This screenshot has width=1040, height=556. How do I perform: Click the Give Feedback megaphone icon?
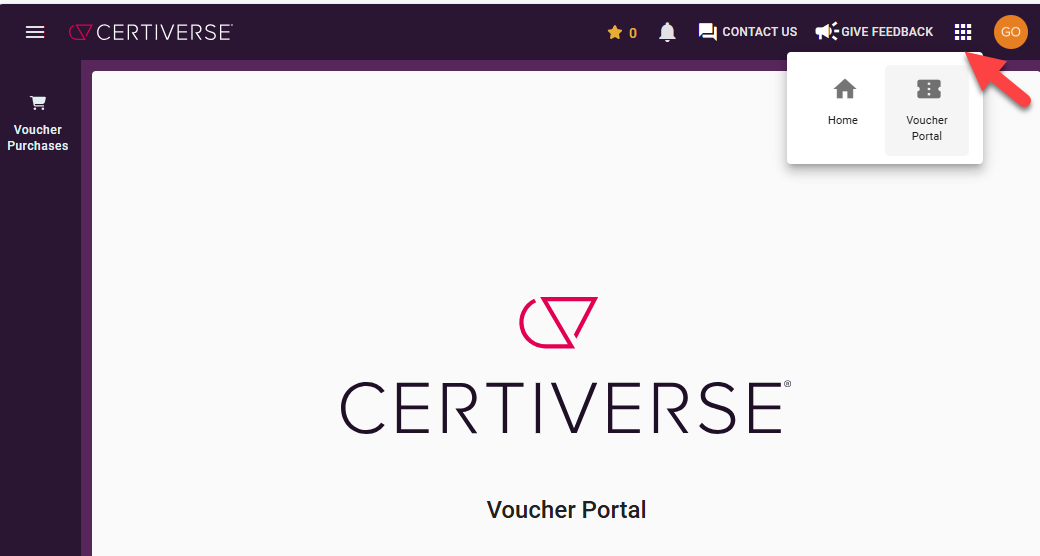(826, 31)
